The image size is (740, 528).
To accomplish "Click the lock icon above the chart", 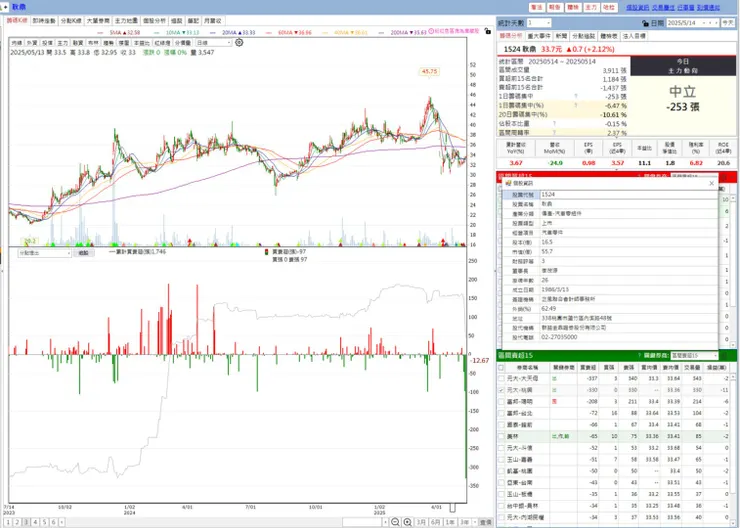I will click(488, 31).
